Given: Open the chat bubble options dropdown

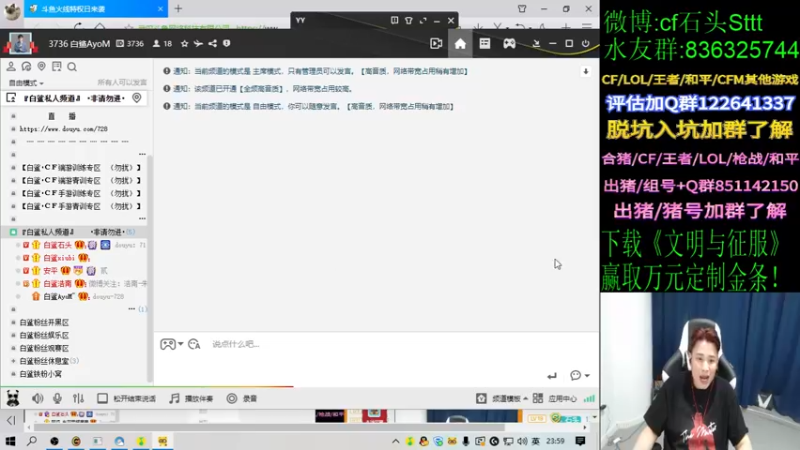Looking at the screenshot, I should [580, 376].
